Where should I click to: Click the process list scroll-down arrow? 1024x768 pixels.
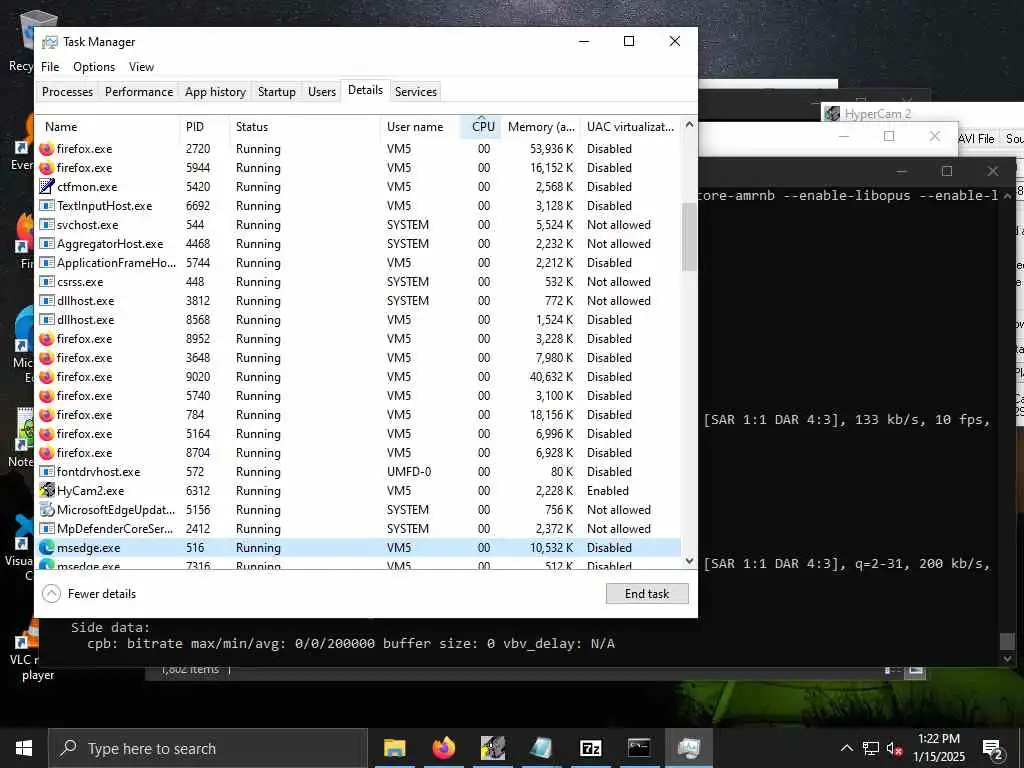point(689,560)
